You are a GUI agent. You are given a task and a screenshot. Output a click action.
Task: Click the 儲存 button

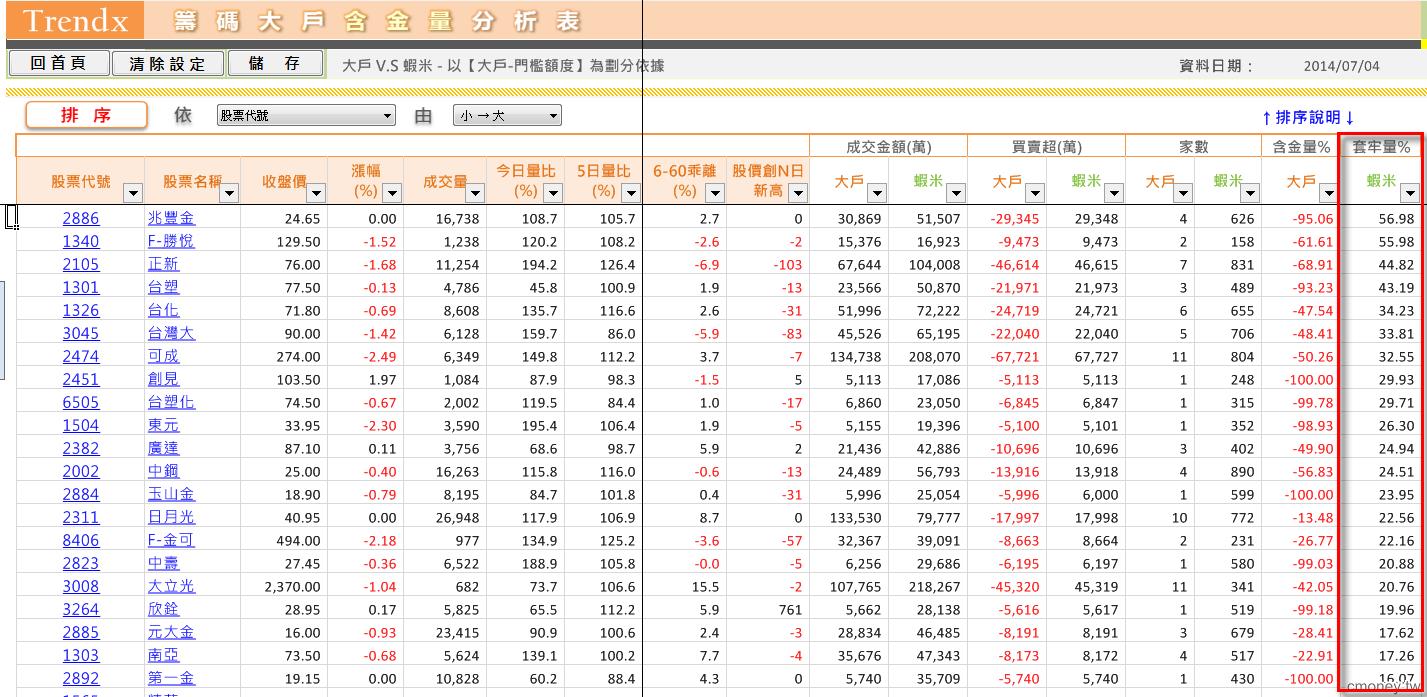pos(275,64)
